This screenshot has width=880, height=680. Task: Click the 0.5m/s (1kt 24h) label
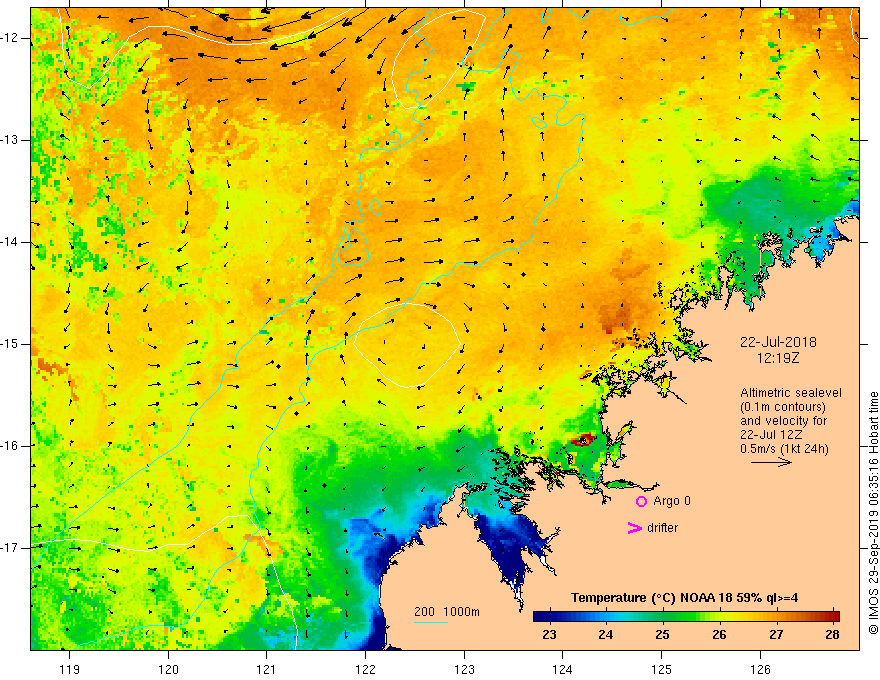coord(784,449)
